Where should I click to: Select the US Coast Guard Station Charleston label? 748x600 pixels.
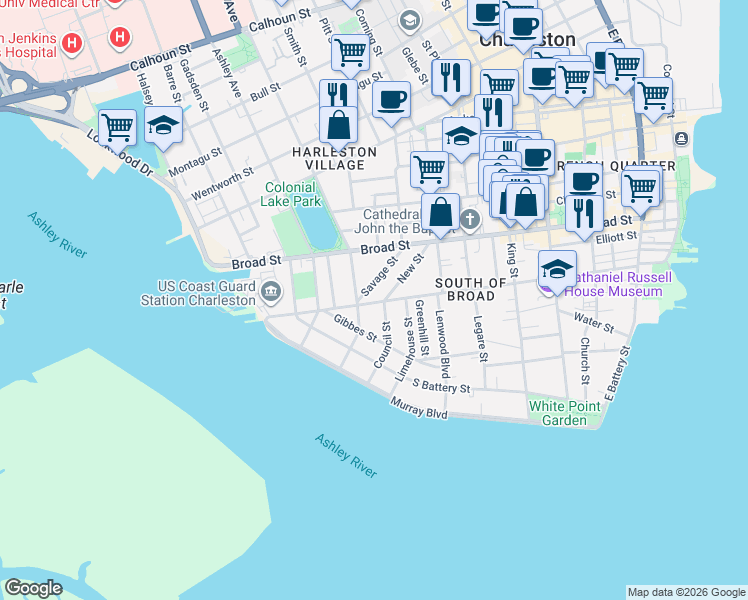(198, 293)
